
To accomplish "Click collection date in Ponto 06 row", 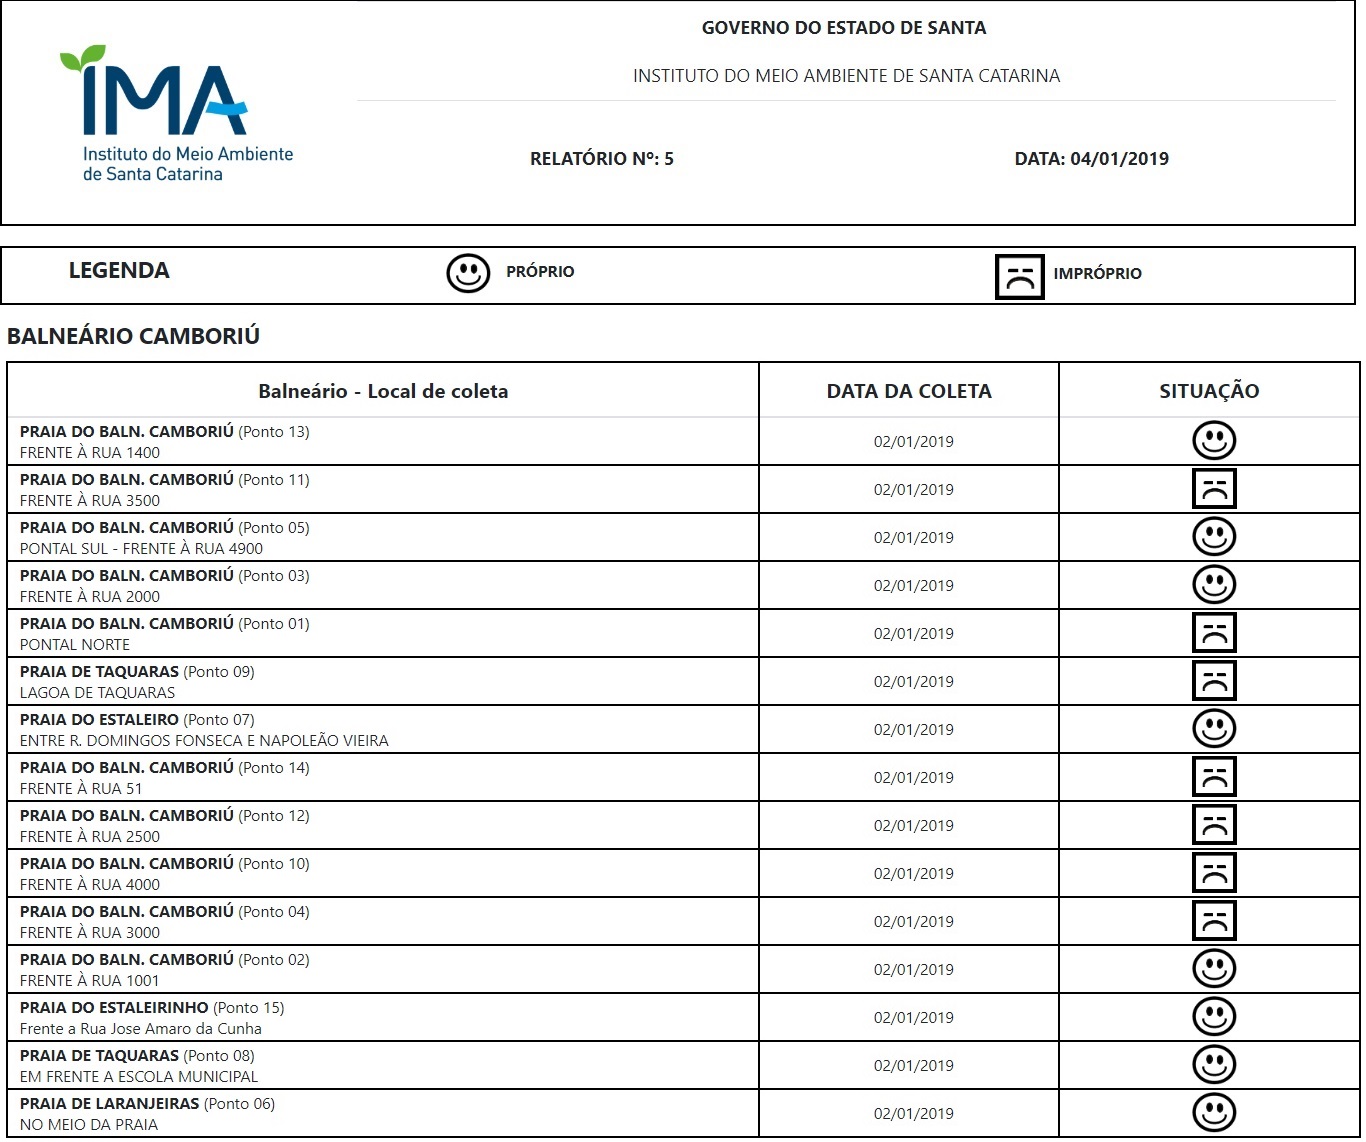I will pyautogui.click(x=913, y=1113).
